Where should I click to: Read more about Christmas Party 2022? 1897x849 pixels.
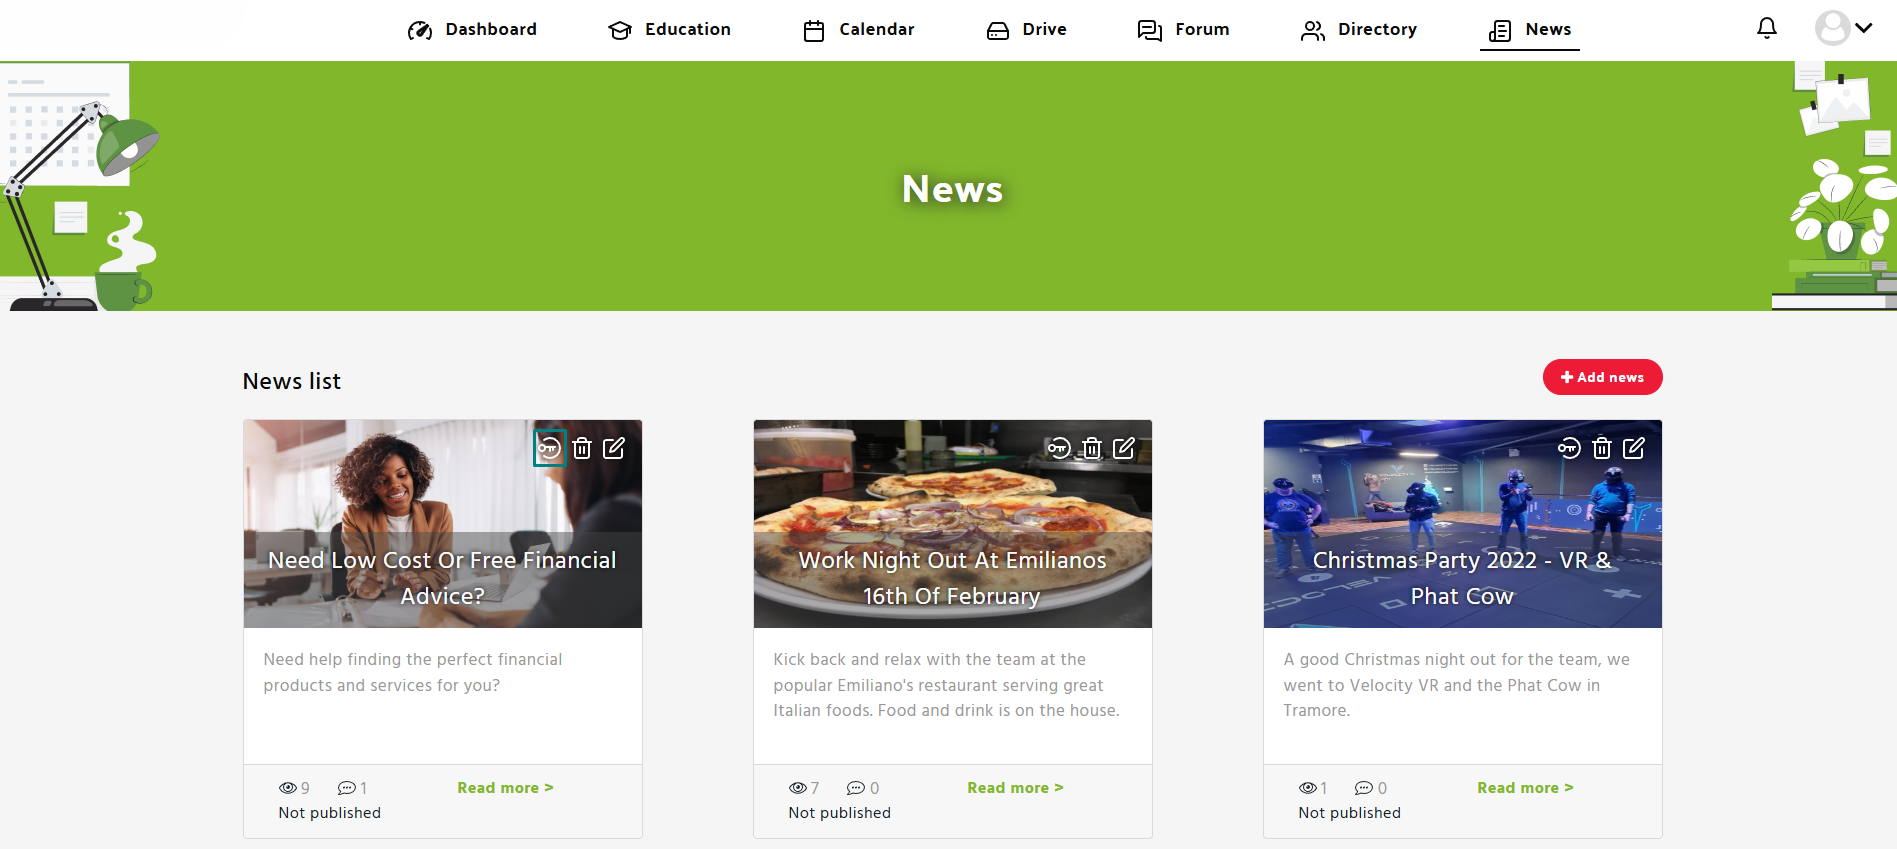(1525, 788)
